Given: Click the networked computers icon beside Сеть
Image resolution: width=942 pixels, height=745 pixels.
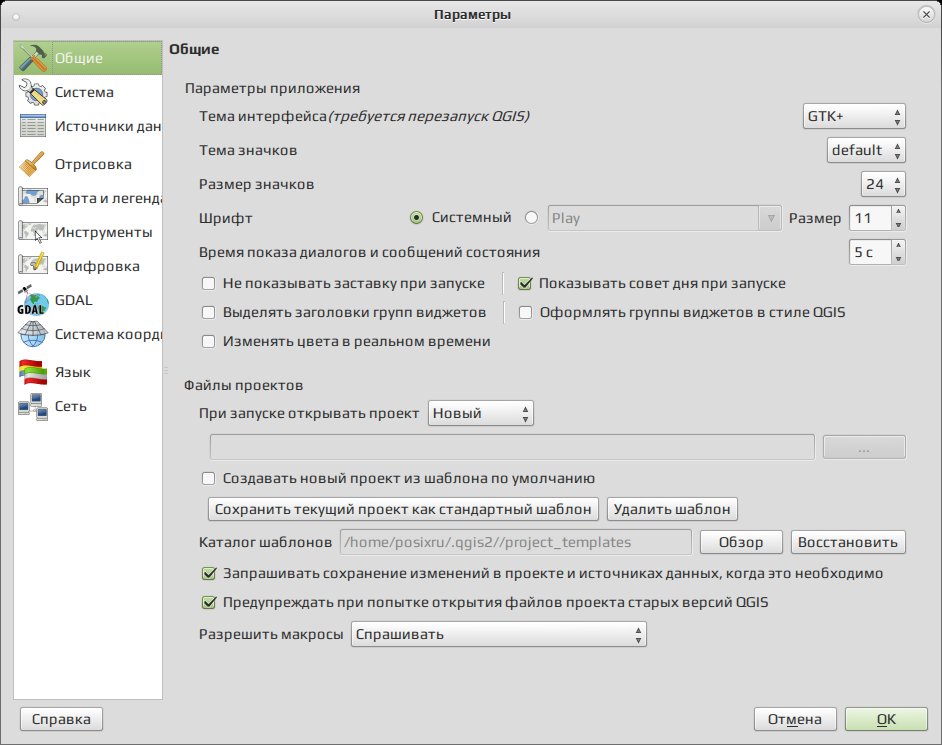Looking at the screenshot, I should coord(33,406).
